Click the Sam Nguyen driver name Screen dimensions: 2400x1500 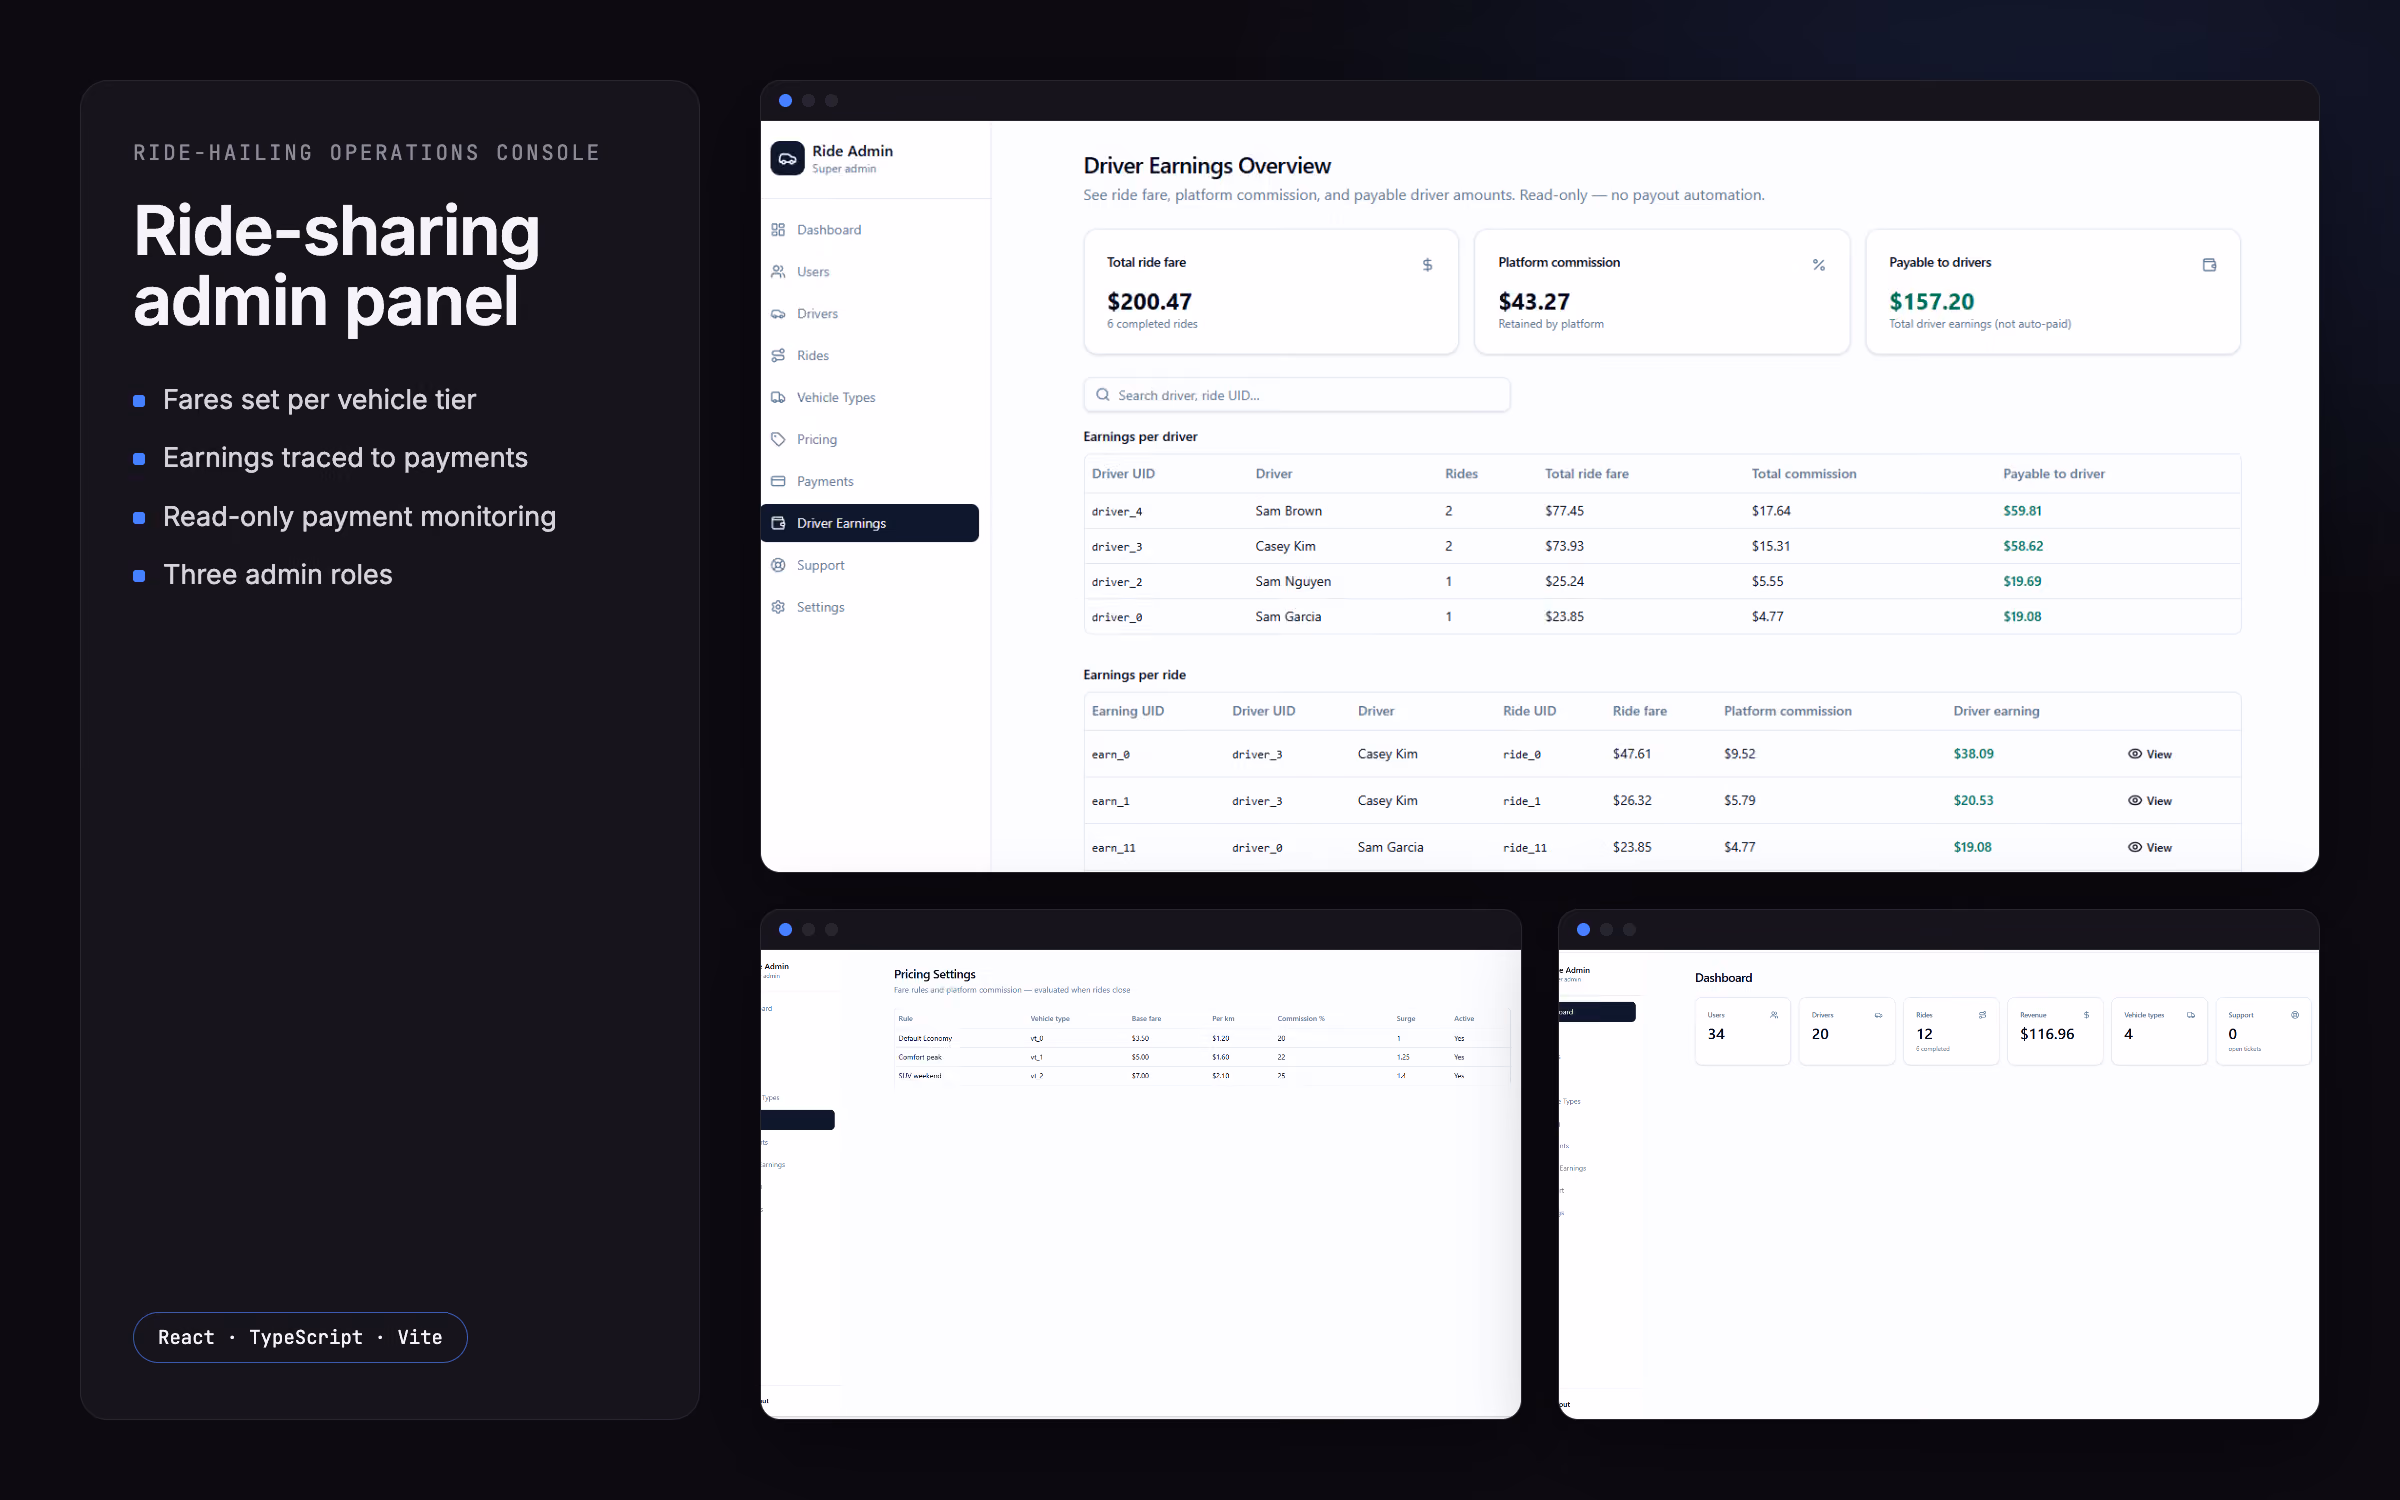click(x=1293, y=582)
